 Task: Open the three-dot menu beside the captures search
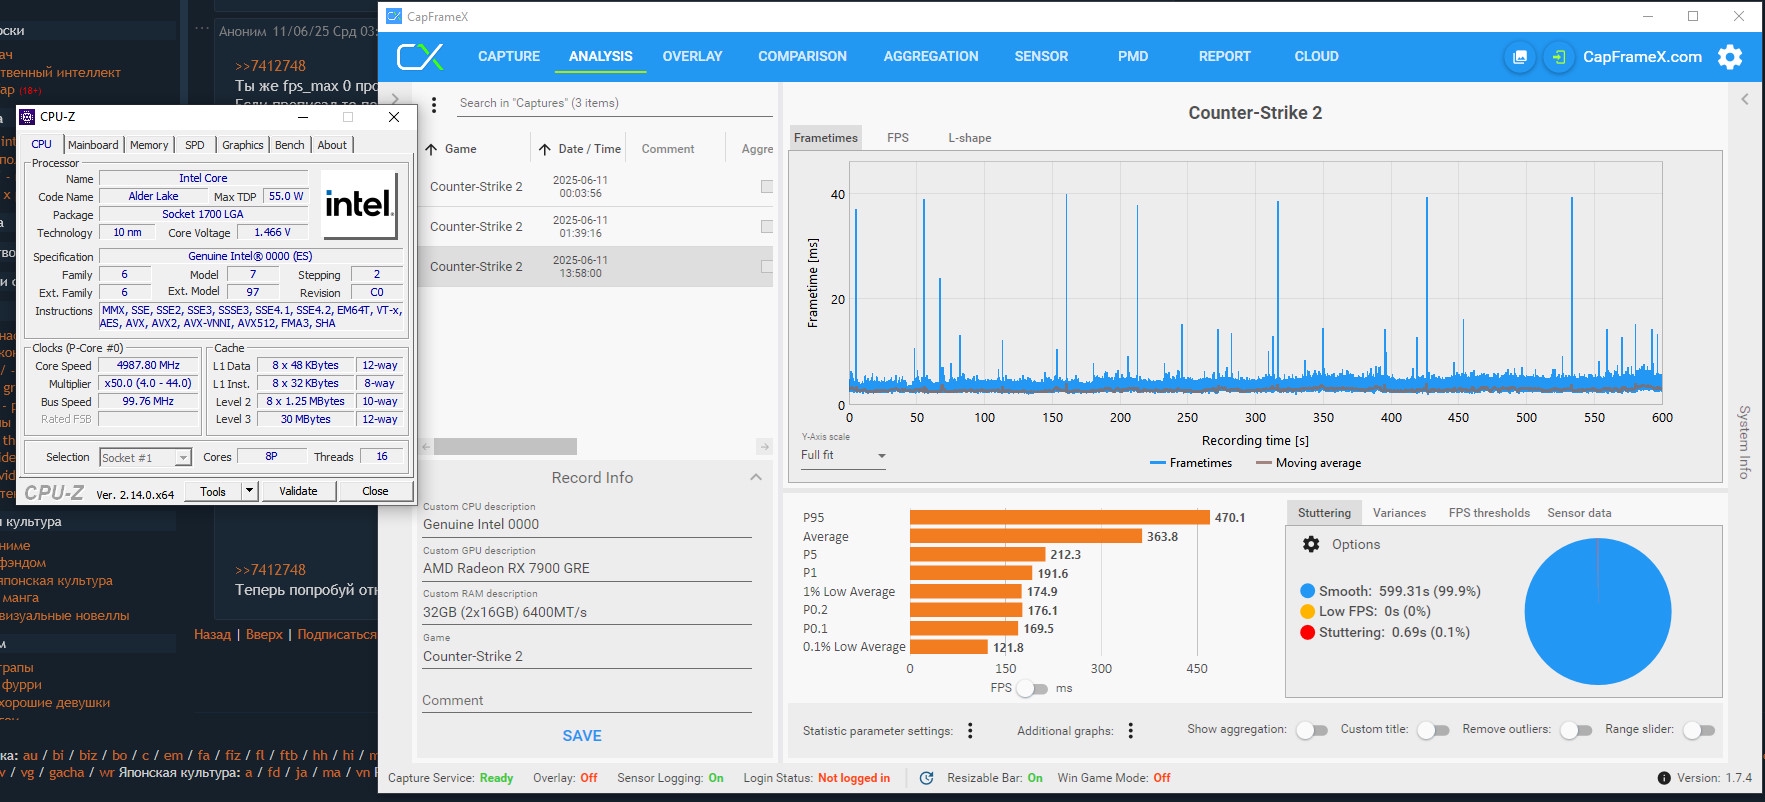(x=434, y=105)
